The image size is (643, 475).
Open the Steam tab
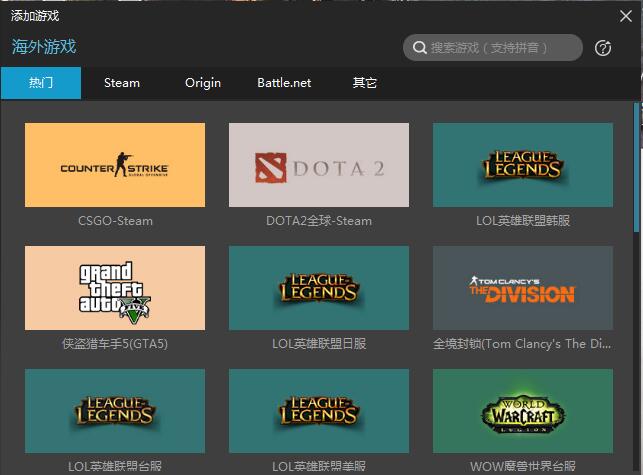point(122,83)
